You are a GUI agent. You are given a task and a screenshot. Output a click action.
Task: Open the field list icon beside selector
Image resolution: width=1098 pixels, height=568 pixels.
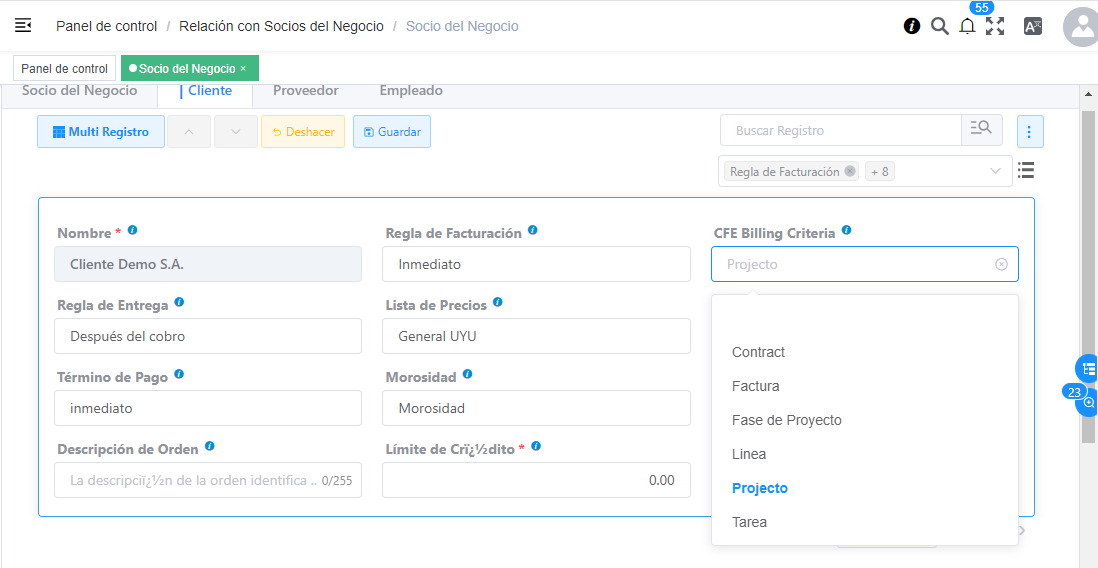point(1026,170)
